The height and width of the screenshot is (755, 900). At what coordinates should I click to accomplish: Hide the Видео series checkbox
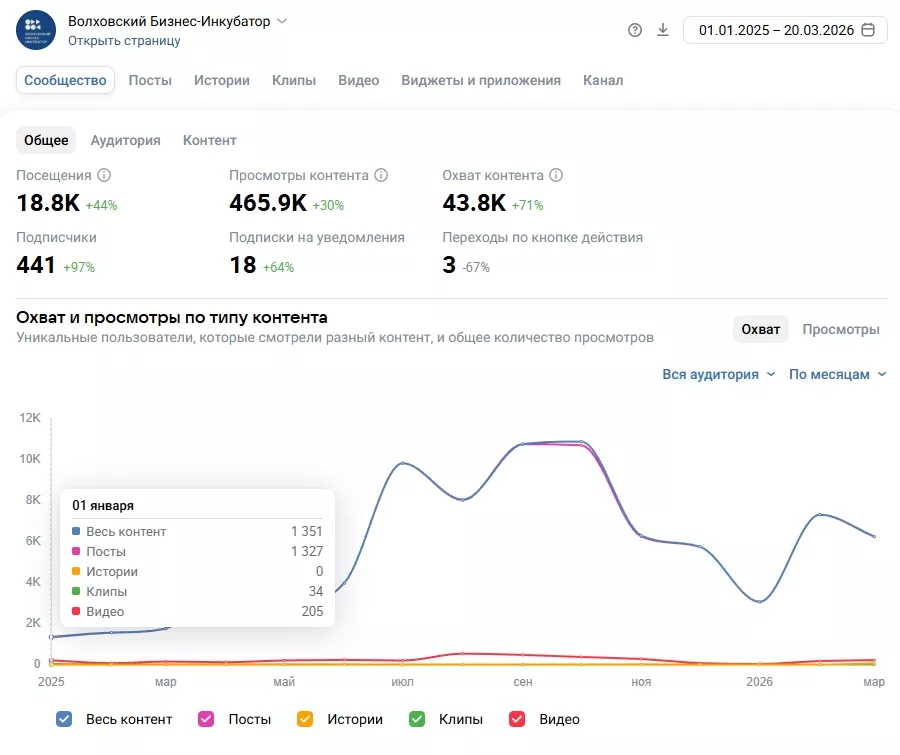tap(517, 719)
